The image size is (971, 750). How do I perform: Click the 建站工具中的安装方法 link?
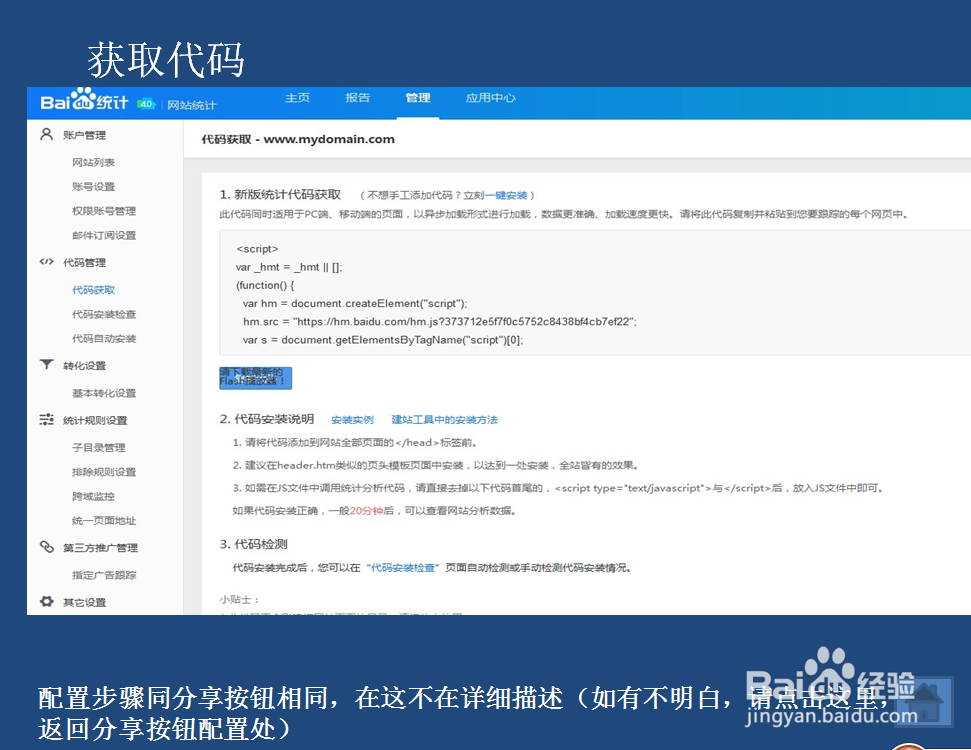tap(444, 419)
